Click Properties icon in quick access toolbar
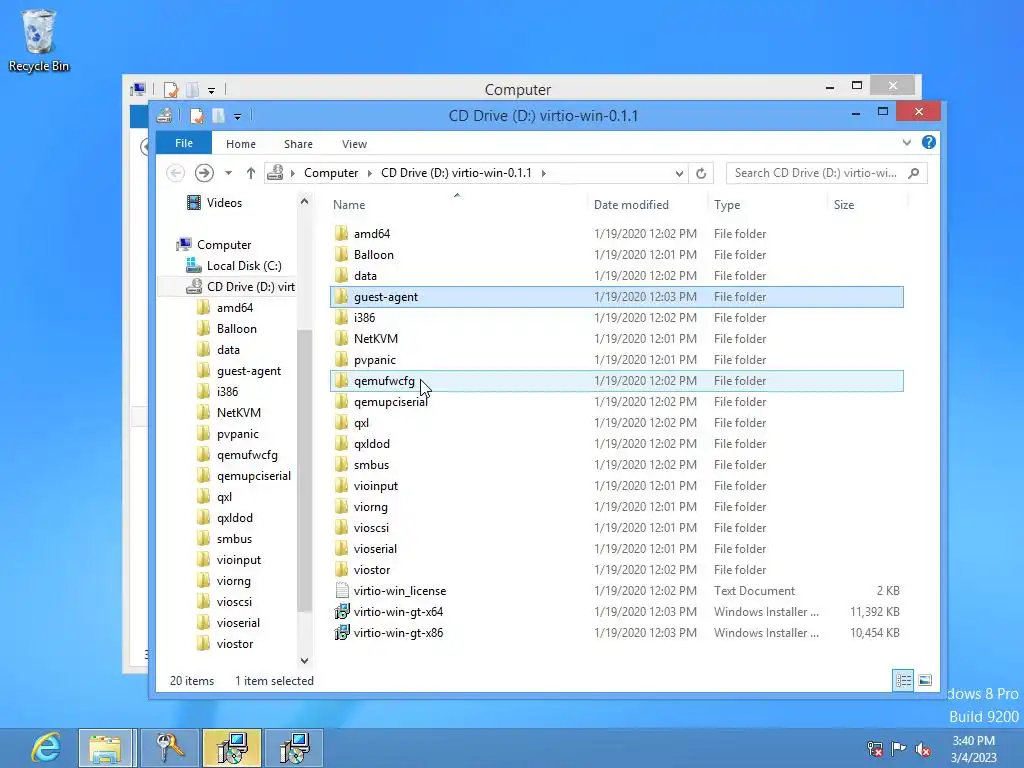Image resolution: width=1024 pixels, height=768 pixels. (197, 116)
